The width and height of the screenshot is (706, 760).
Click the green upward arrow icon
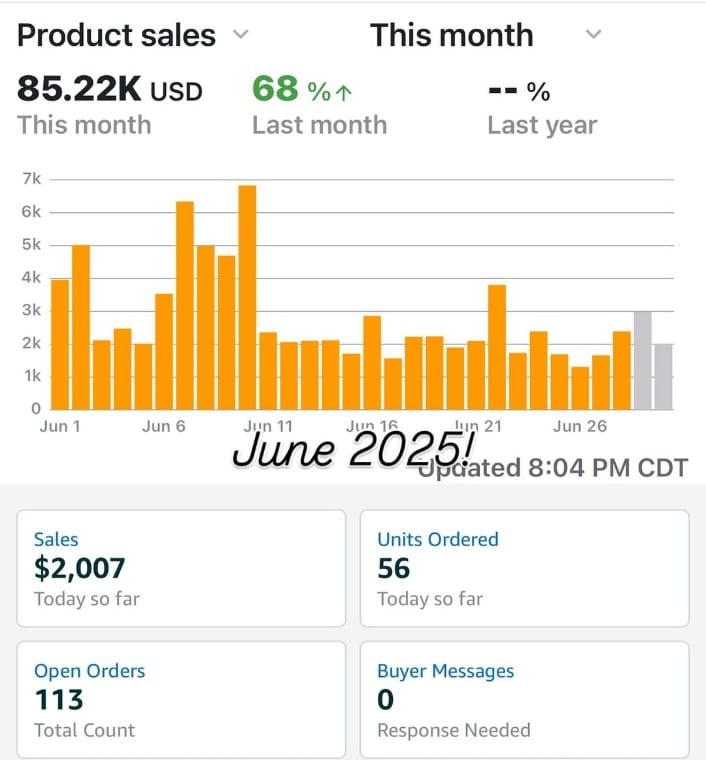point(345,93)
